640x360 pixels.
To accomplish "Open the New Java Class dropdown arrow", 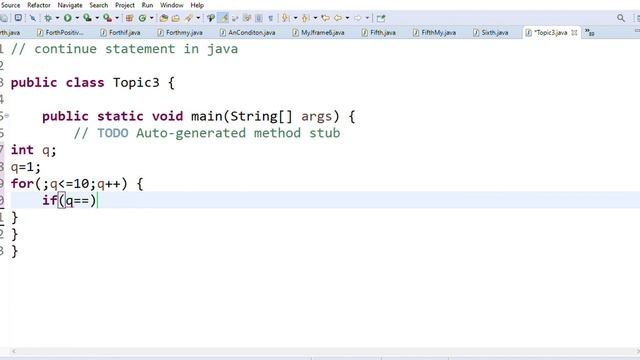I will coord(151,18).
